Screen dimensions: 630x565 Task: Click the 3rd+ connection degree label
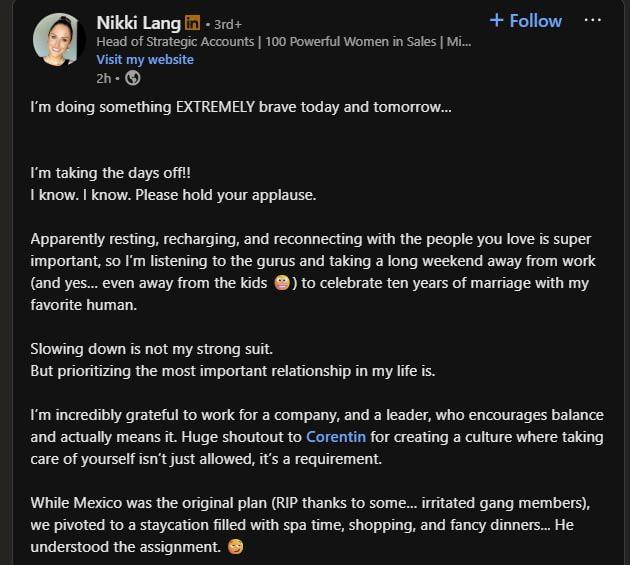[x=228, y=23]
